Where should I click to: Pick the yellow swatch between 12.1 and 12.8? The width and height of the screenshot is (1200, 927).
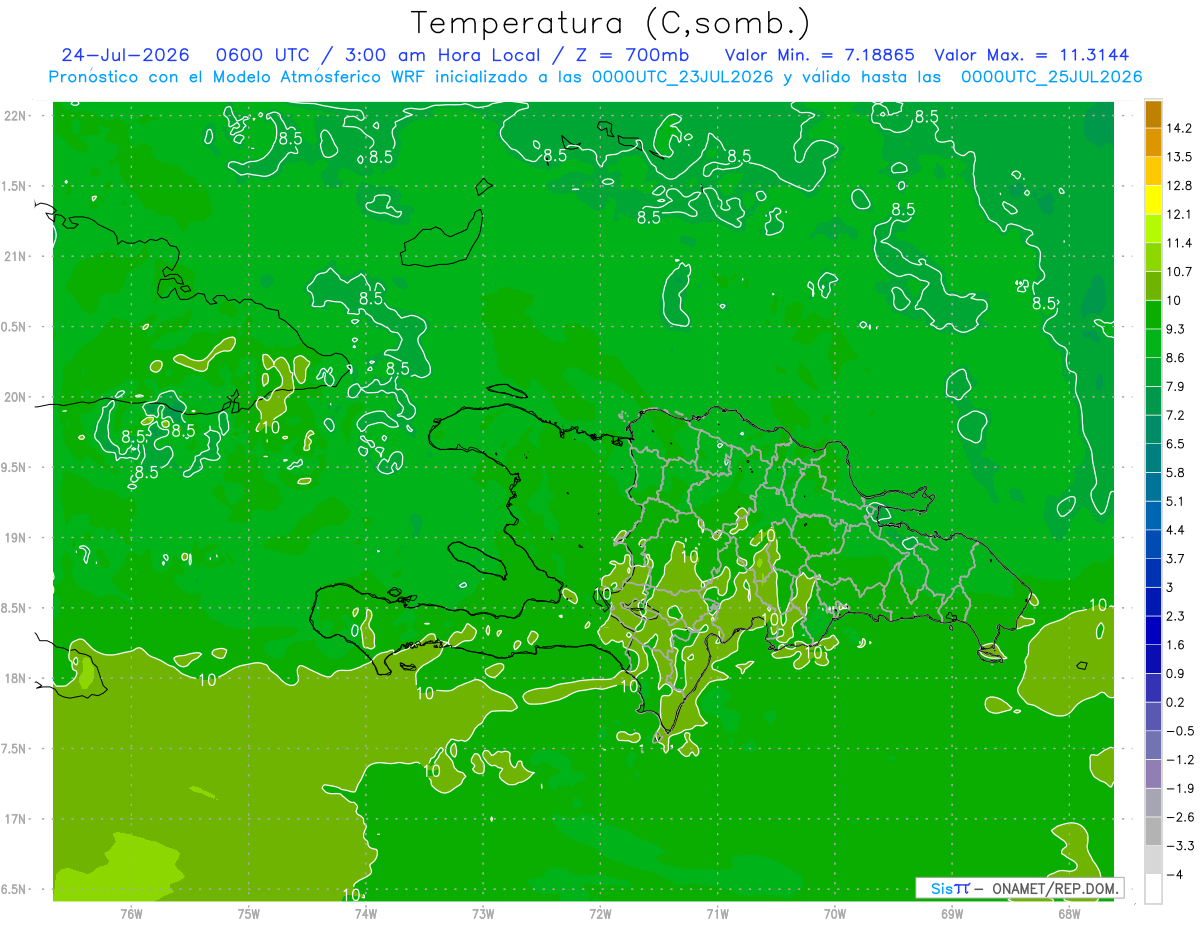coord(1153,200)
